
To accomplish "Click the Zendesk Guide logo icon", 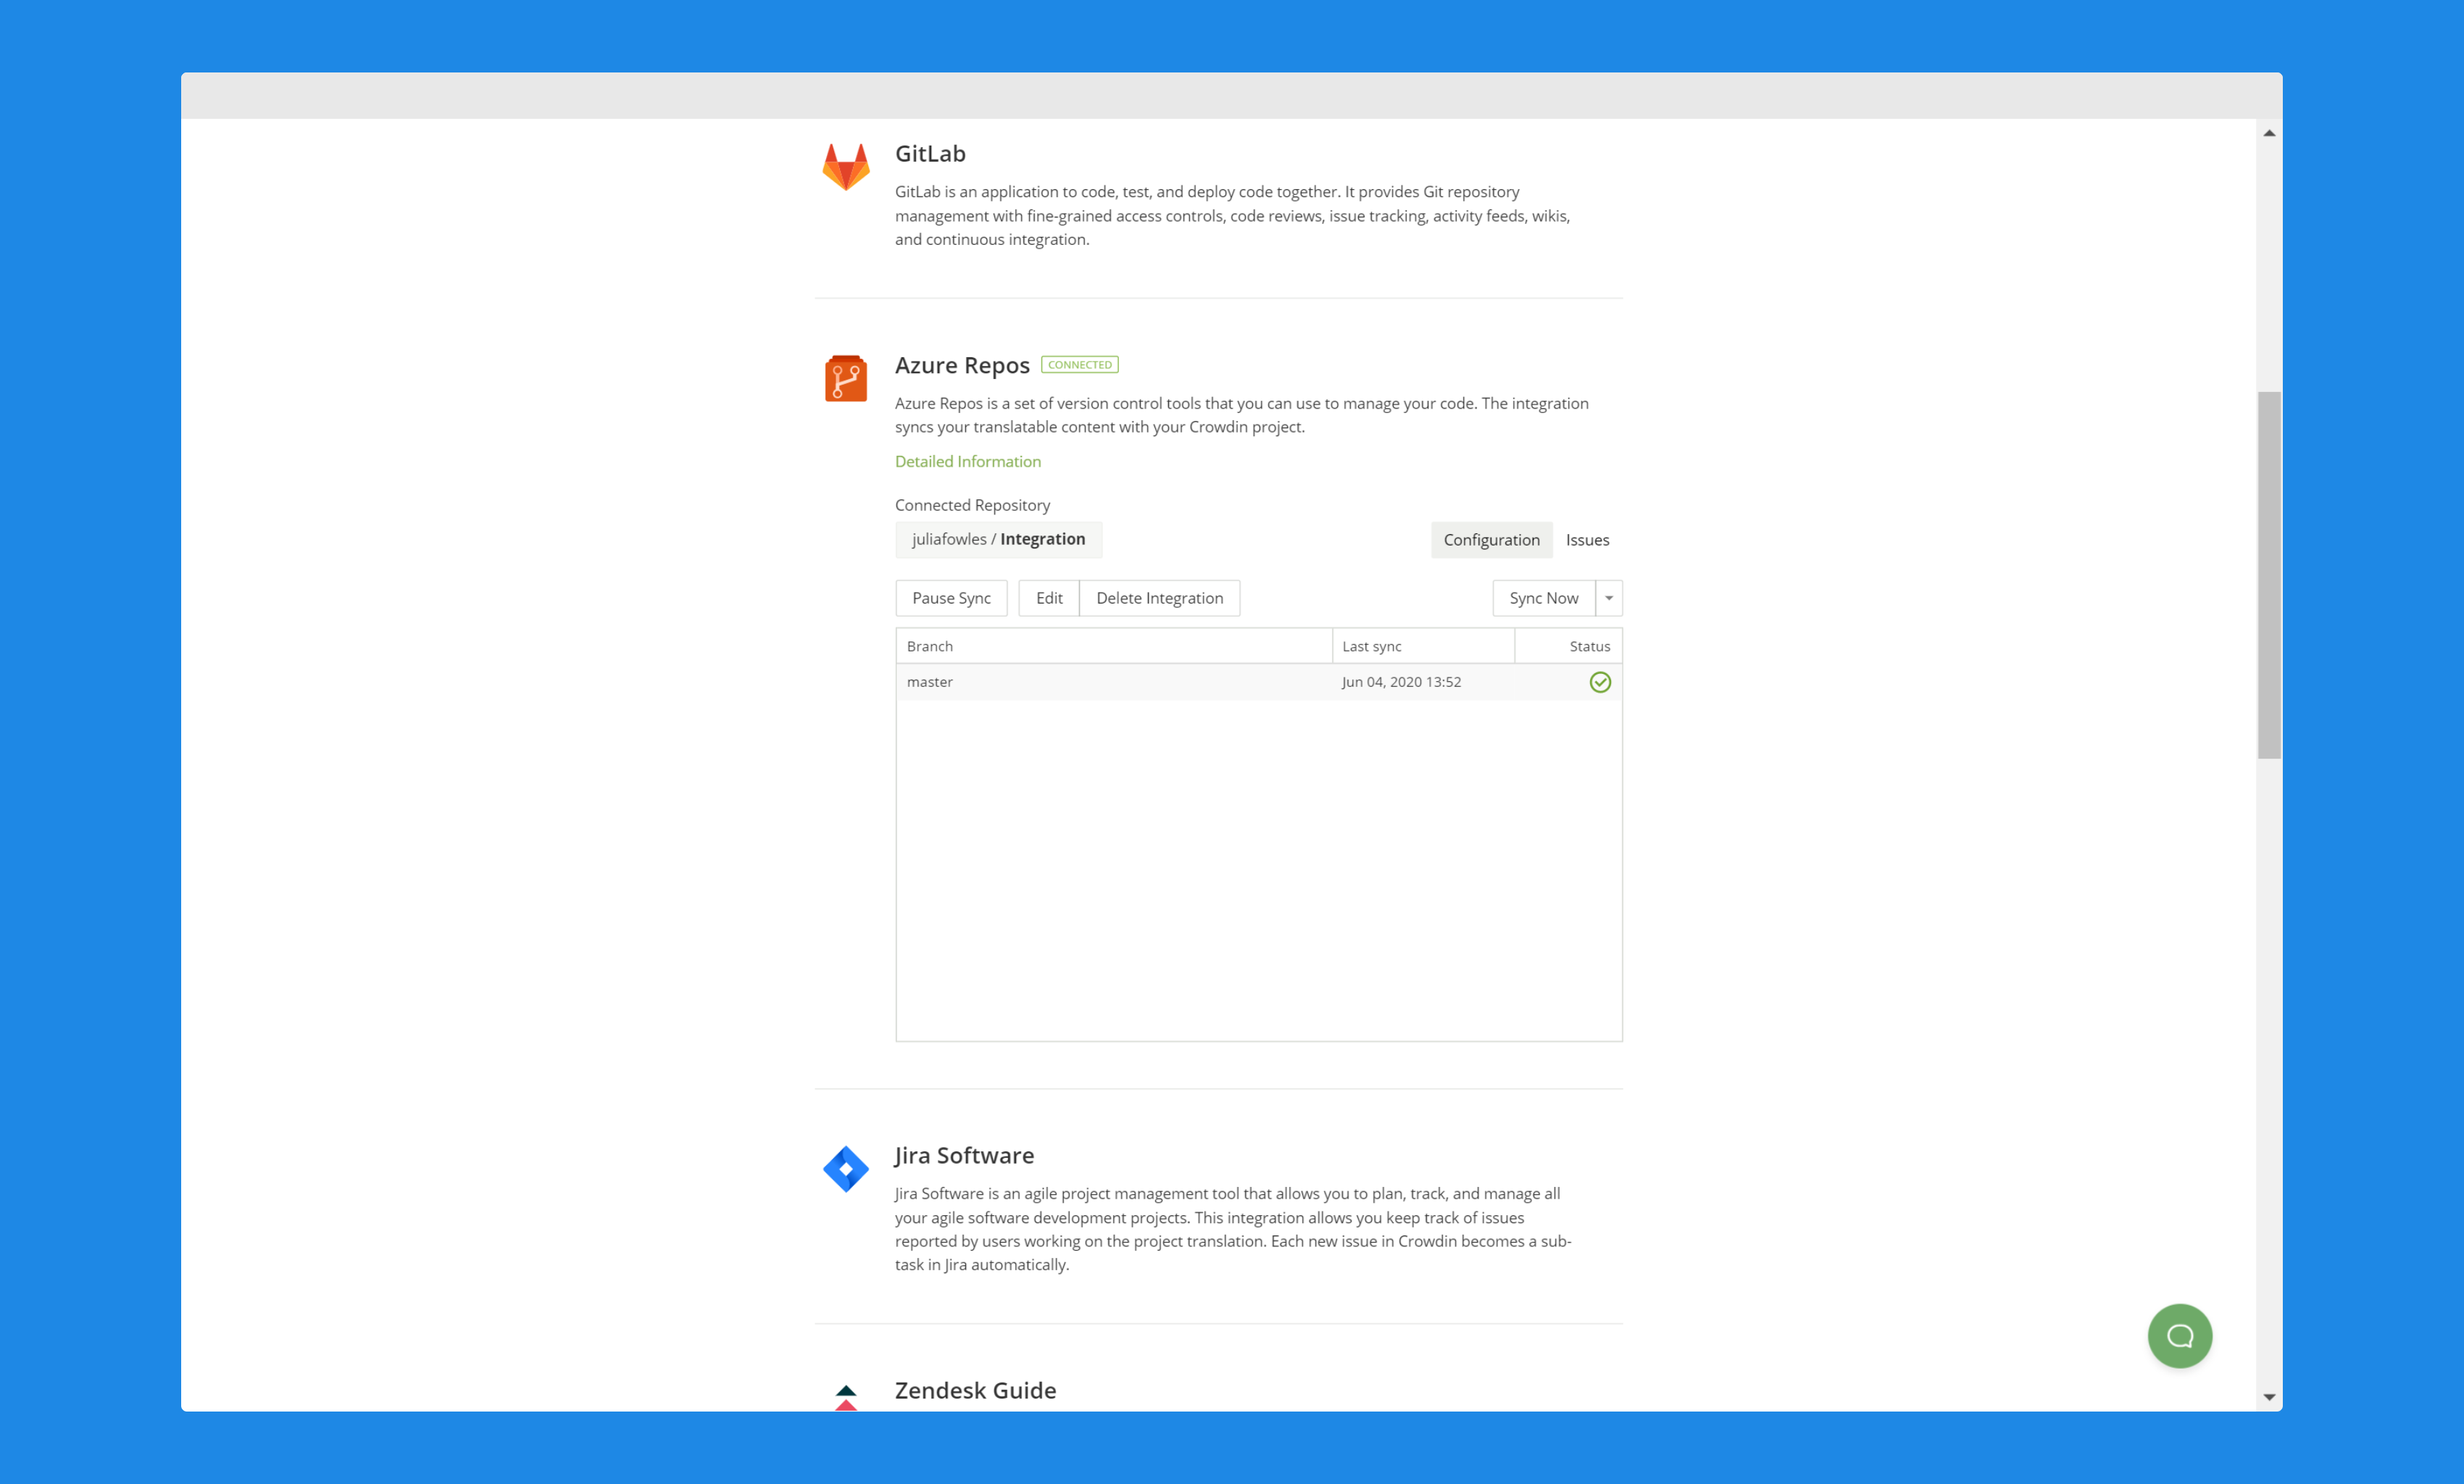I will (x=846, y=1397).
